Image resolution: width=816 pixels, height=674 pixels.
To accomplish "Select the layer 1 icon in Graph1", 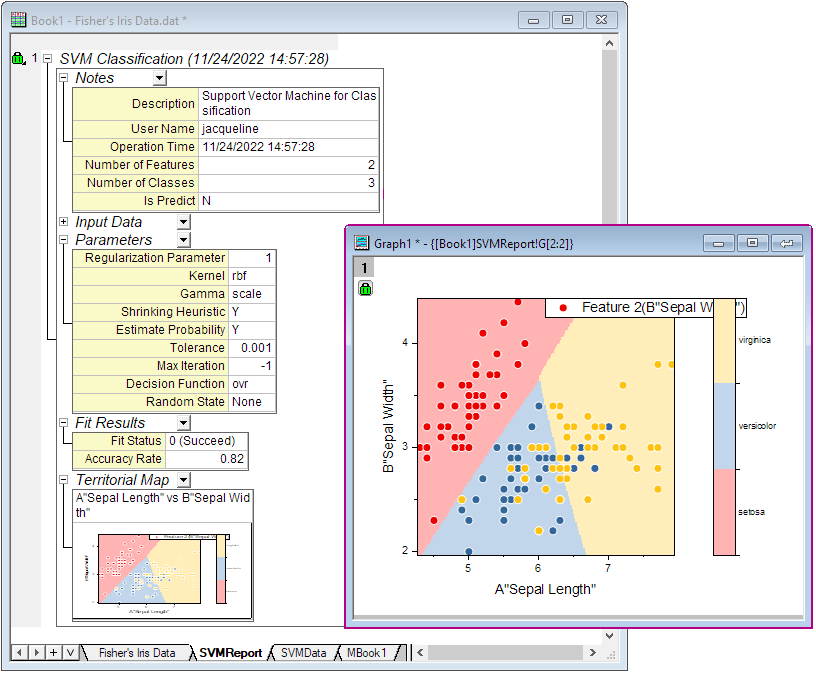I will [362, 266].
